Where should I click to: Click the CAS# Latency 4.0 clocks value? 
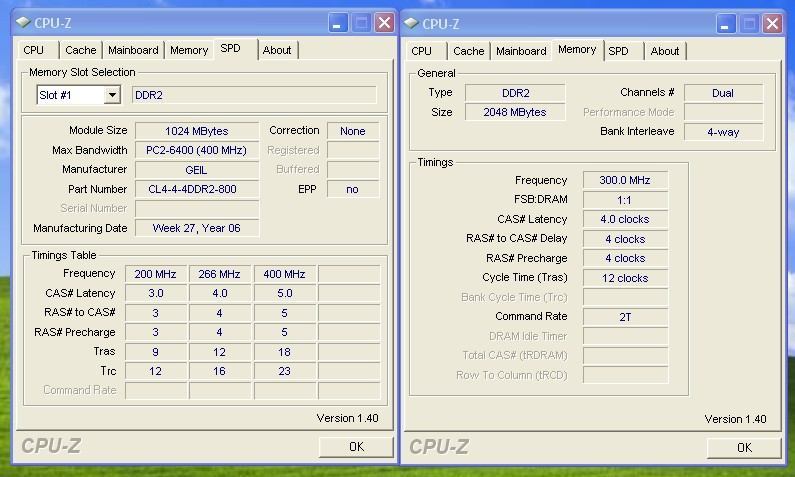pos(625,219)
